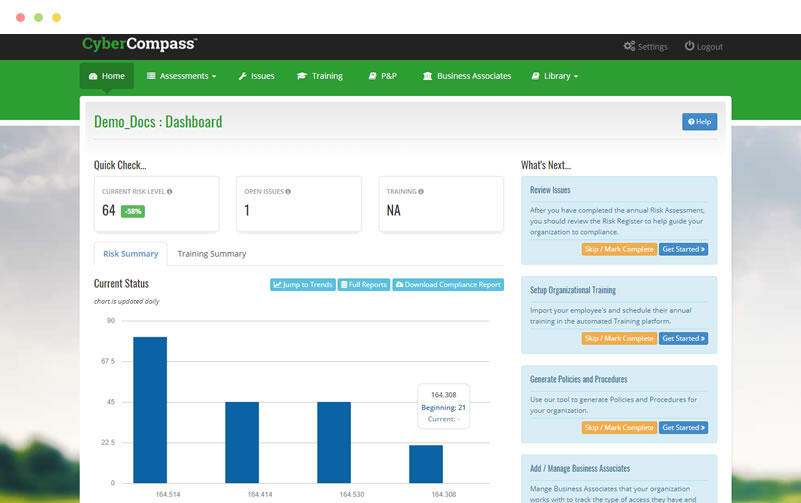
Task: Expand the Assessments dropdown menu
Action: click(x=181, y=76)
